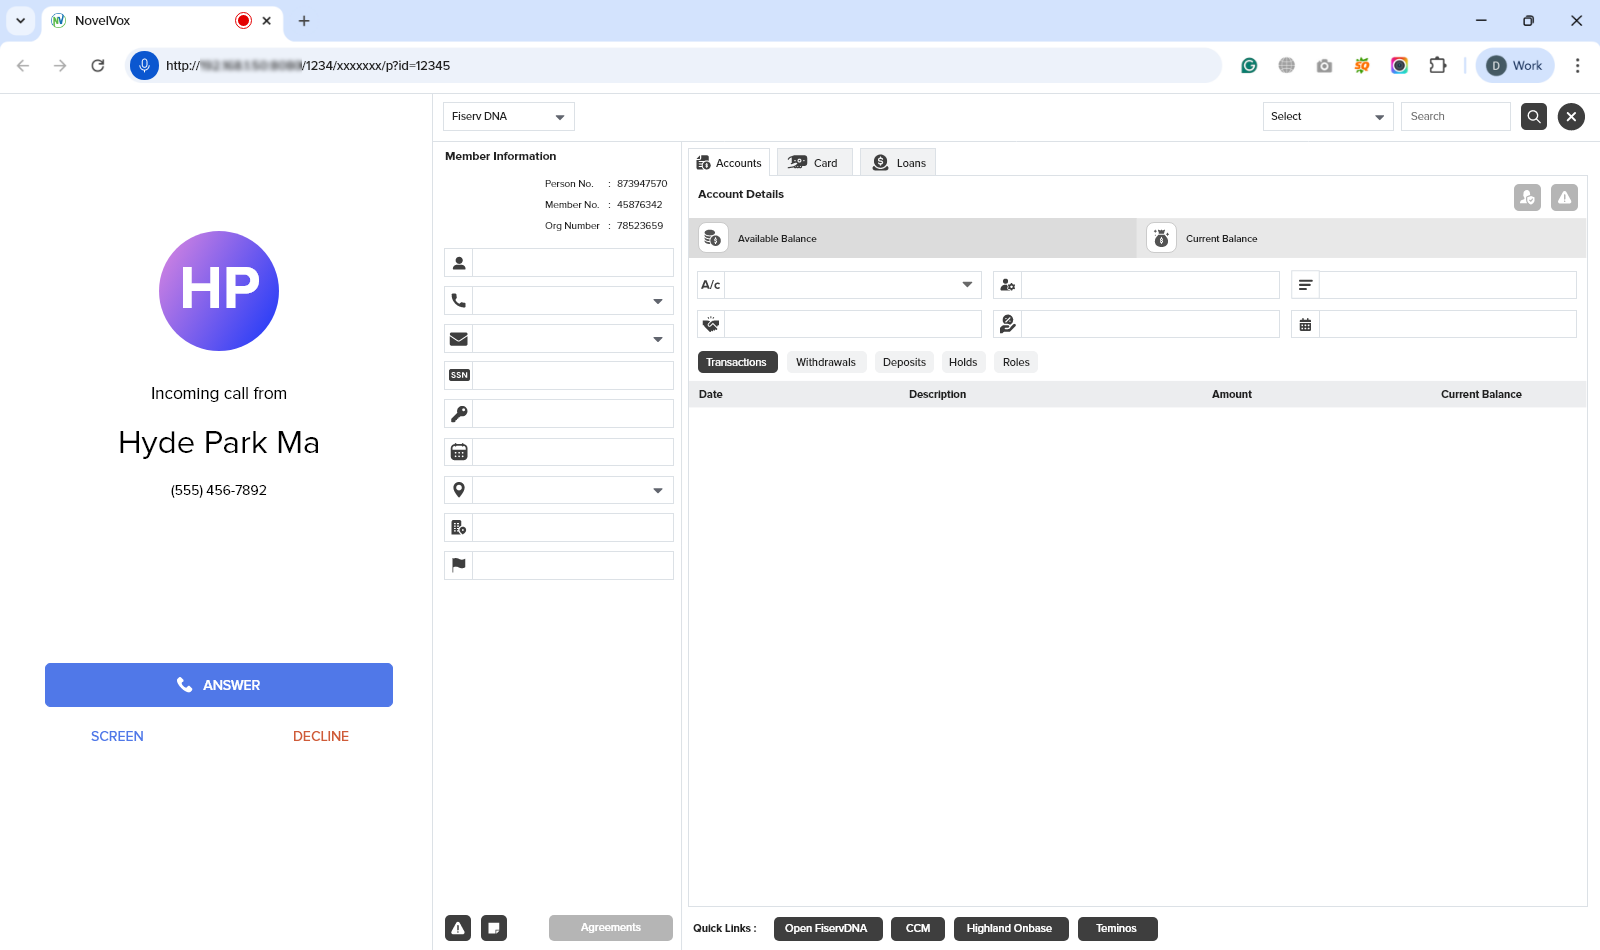Open a new browser tab
The height and width of the screenshot is (950, 1600).
(304, 21)
